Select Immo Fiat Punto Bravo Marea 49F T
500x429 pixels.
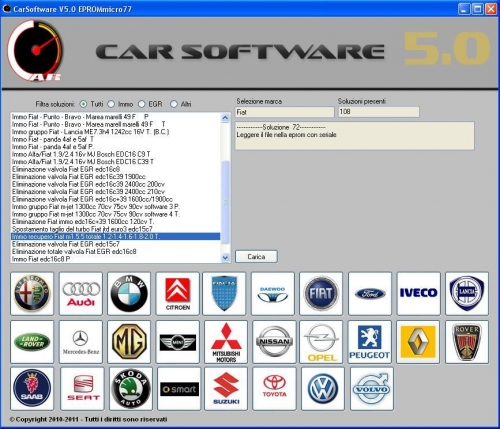pyautogui.click(x=115, y=124)
